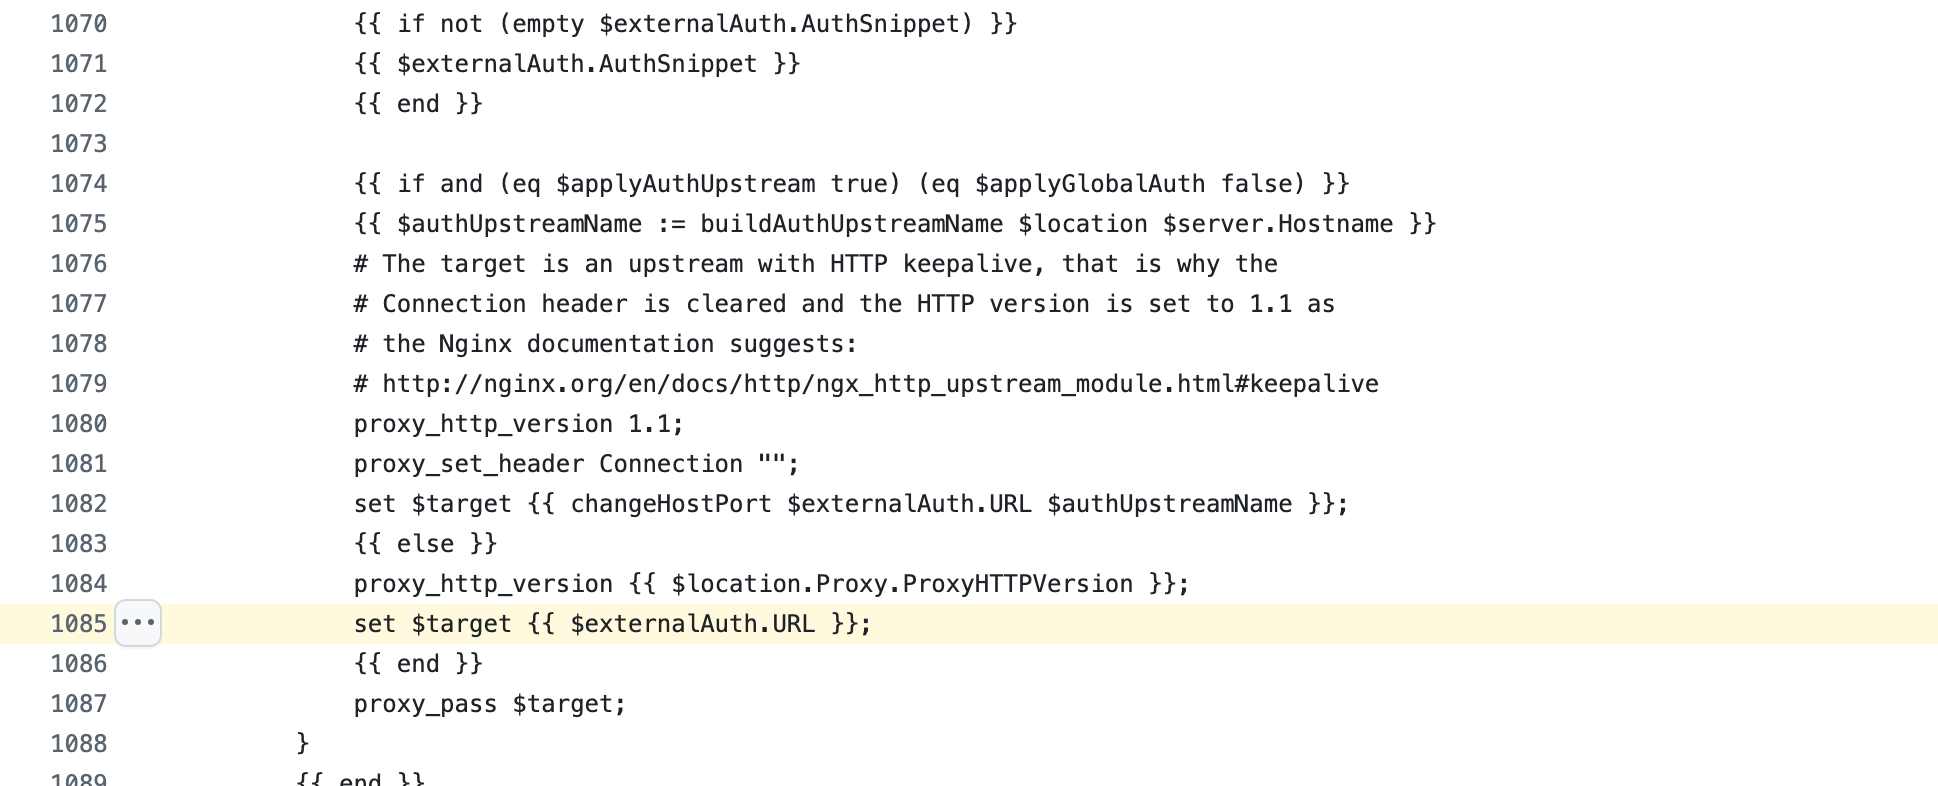The image size is (1938, 786).
Task: Click line number 1087
Action: (79, 704)
